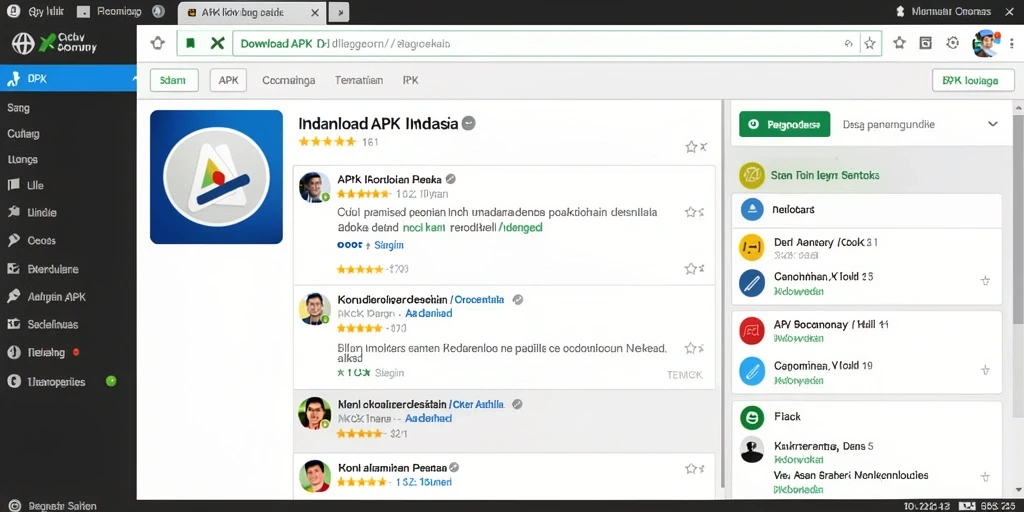Click the new tab dropdown button

click(339, 12)
